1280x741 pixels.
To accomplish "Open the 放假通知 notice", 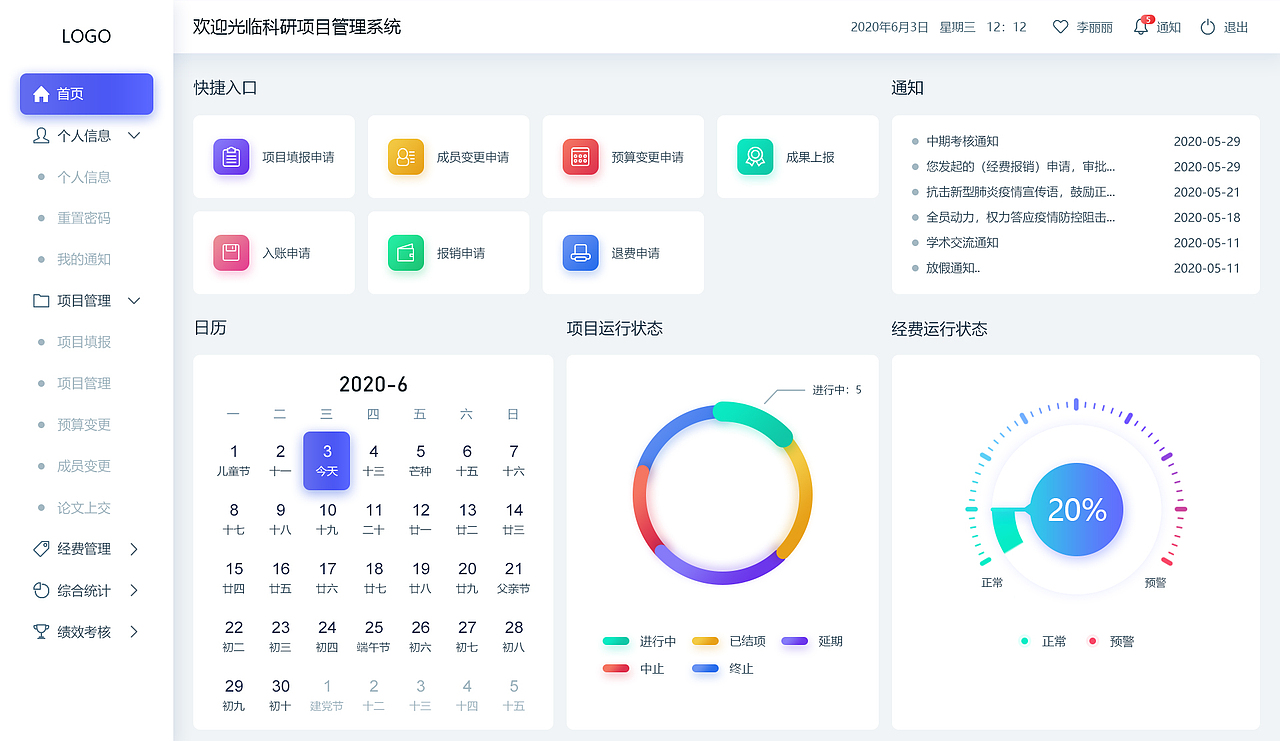I will (x=953, y=268).
